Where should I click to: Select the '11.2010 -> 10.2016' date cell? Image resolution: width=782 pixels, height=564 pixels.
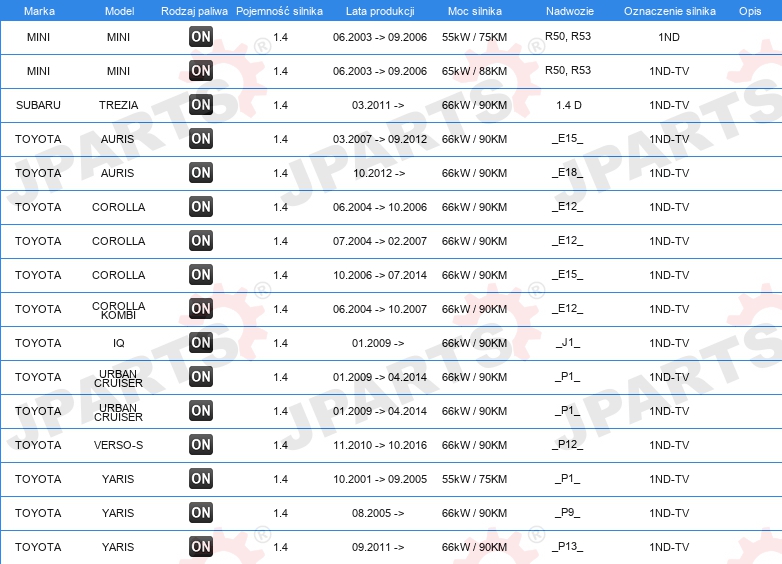pyautogui.click(x=380, y=445)
